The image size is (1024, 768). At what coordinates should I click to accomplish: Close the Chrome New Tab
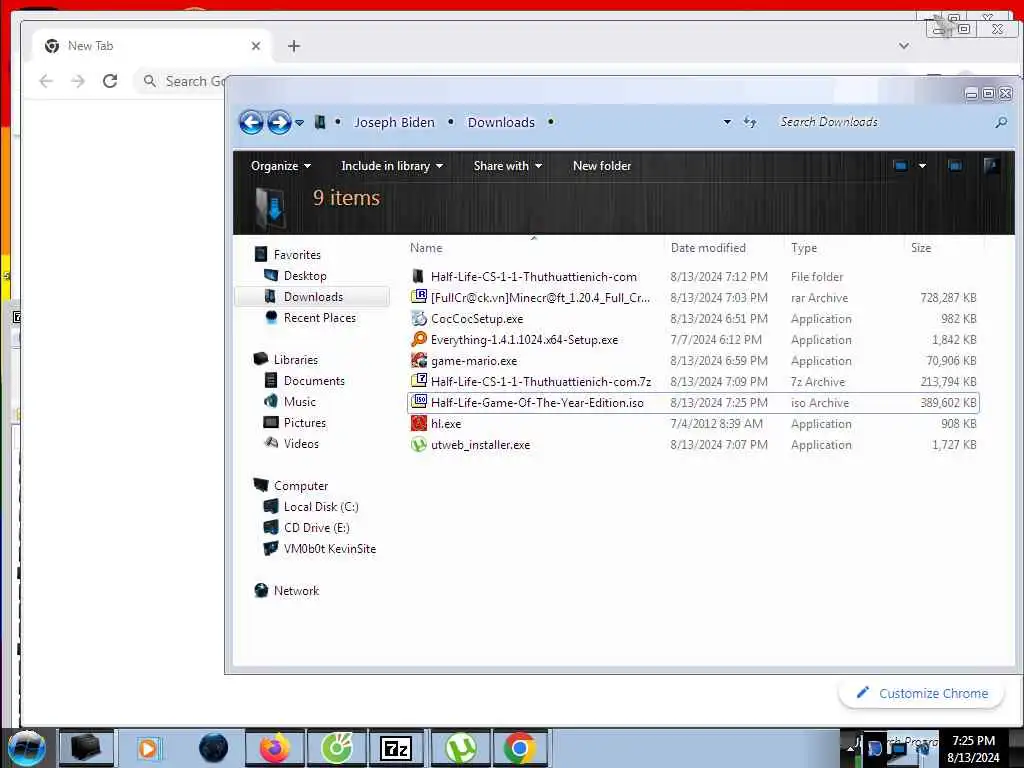[256, 46]
